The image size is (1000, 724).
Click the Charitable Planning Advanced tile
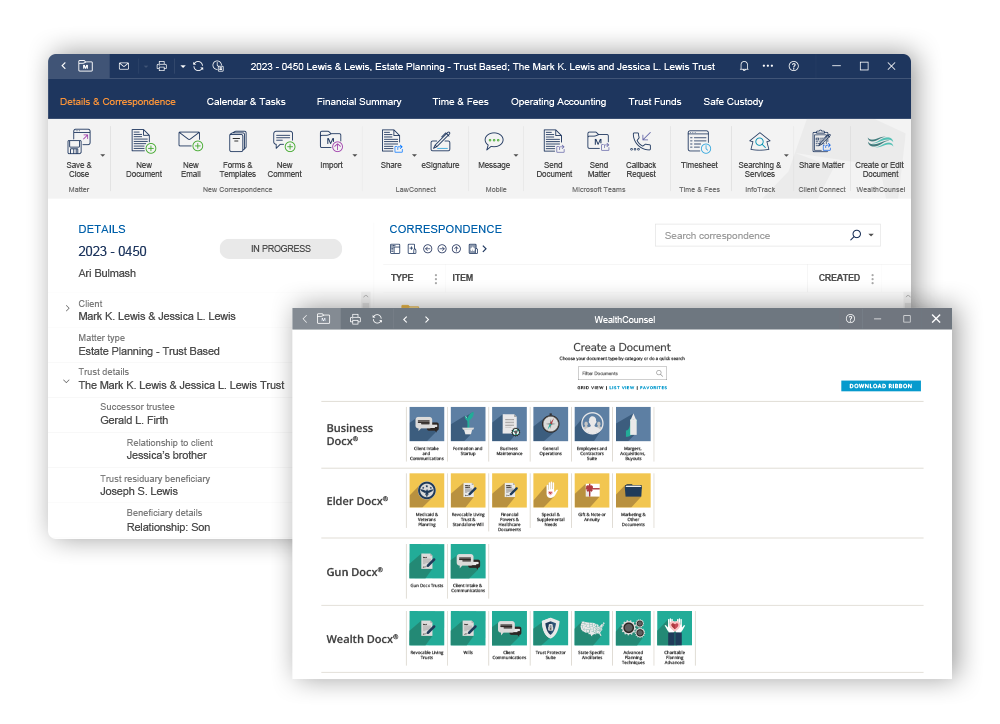coord(673,629)
